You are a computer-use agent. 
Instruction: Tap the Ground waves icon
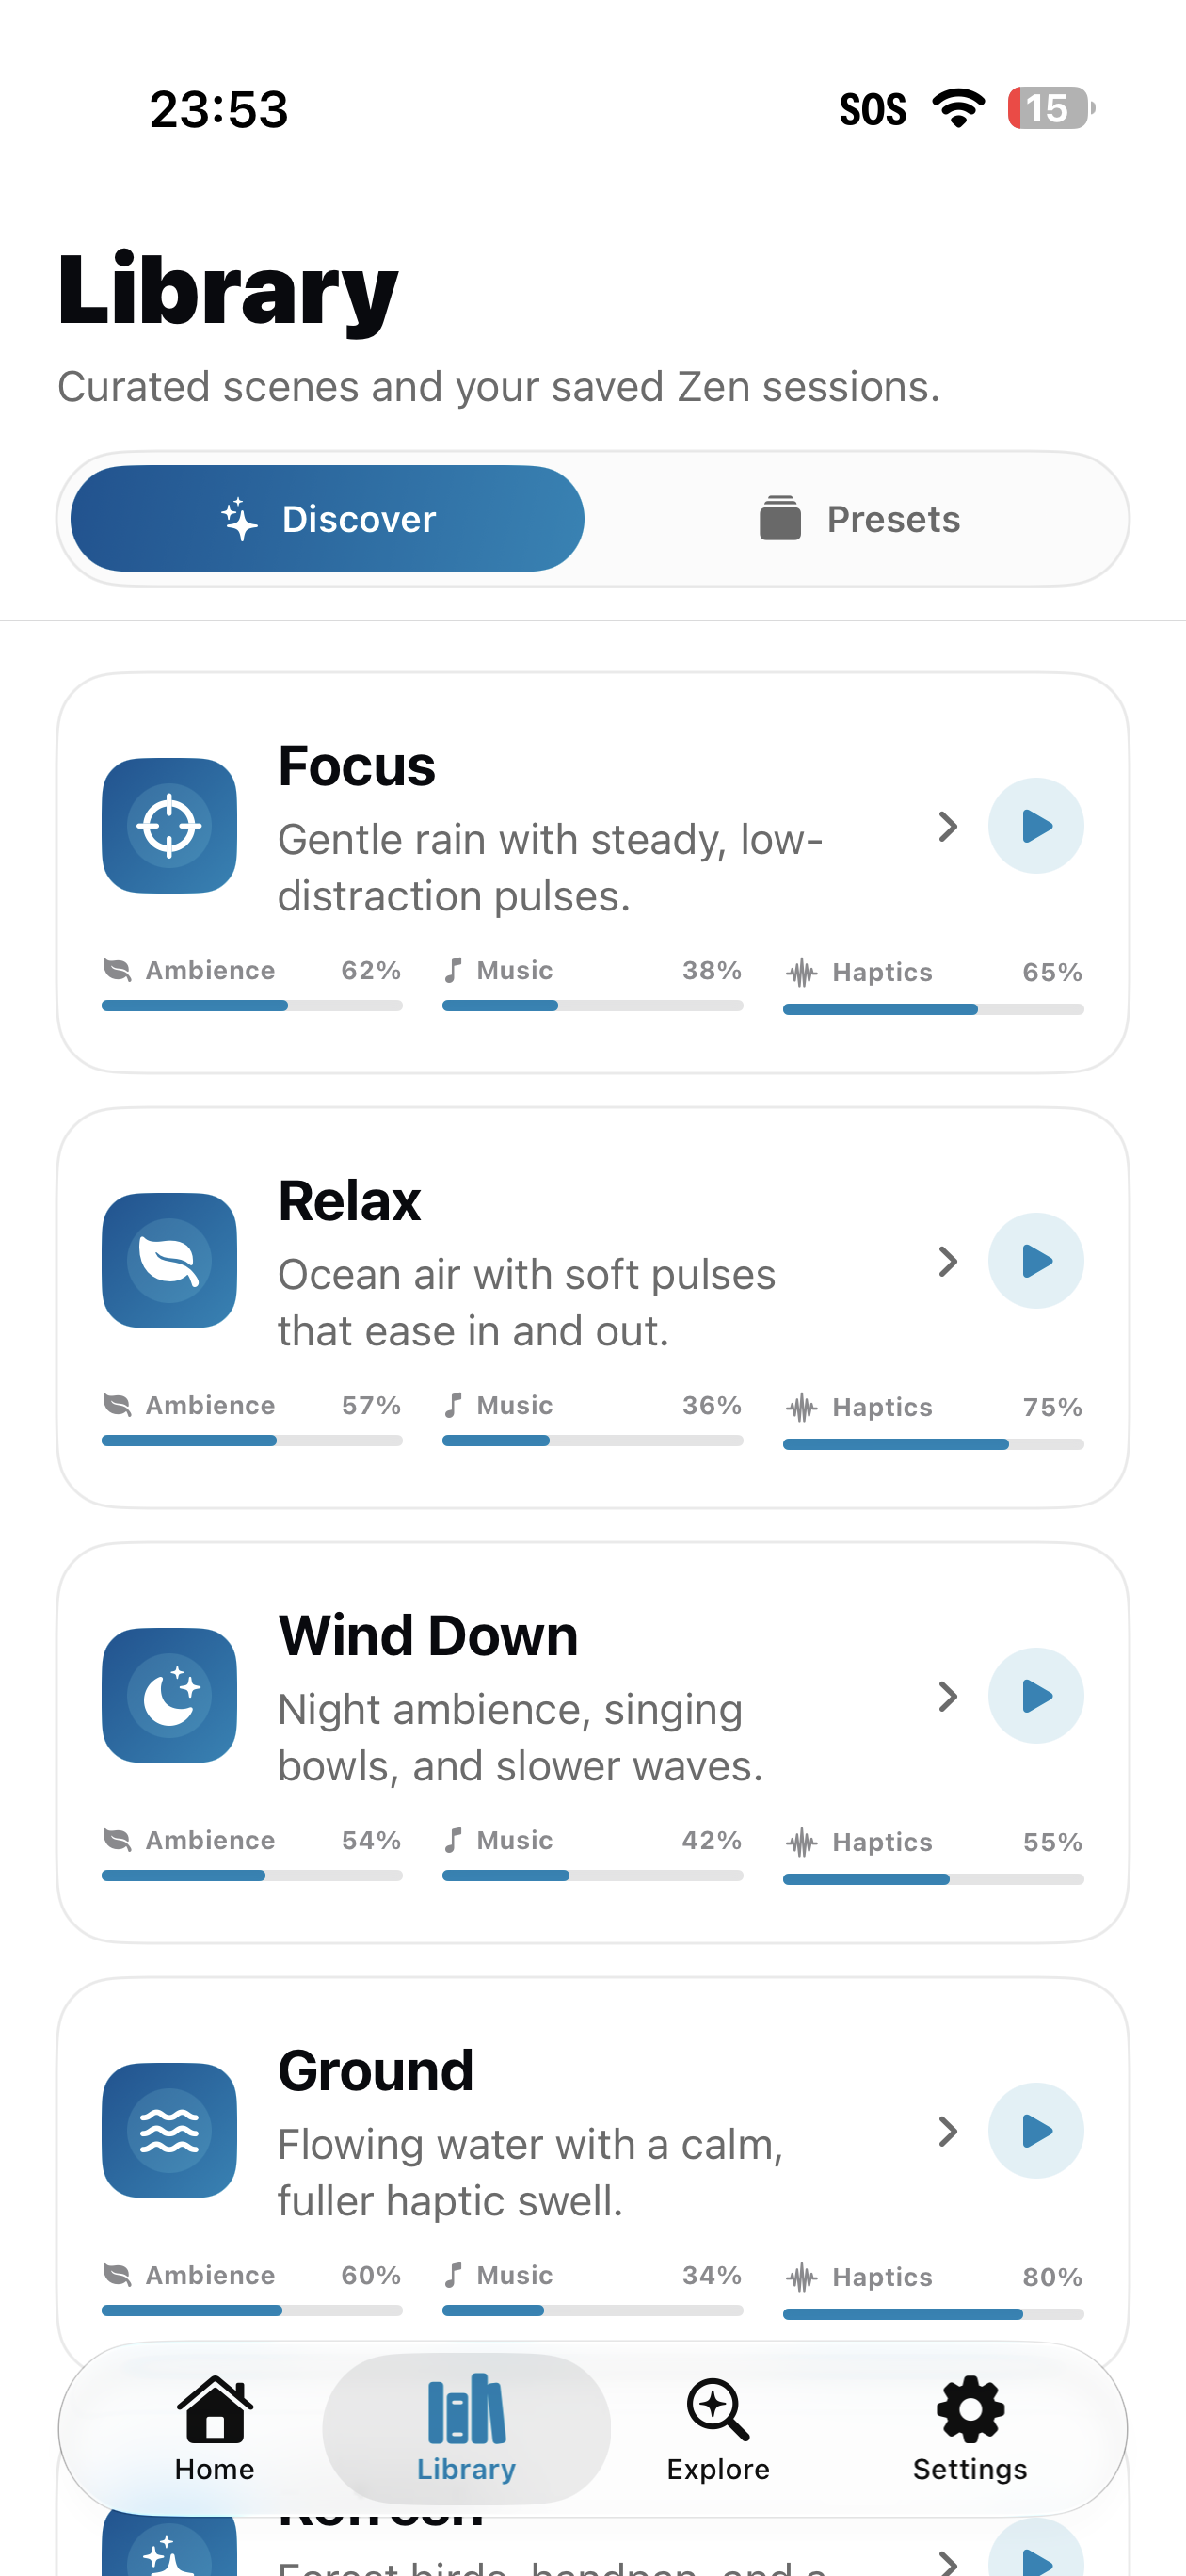click(169, 2131)
